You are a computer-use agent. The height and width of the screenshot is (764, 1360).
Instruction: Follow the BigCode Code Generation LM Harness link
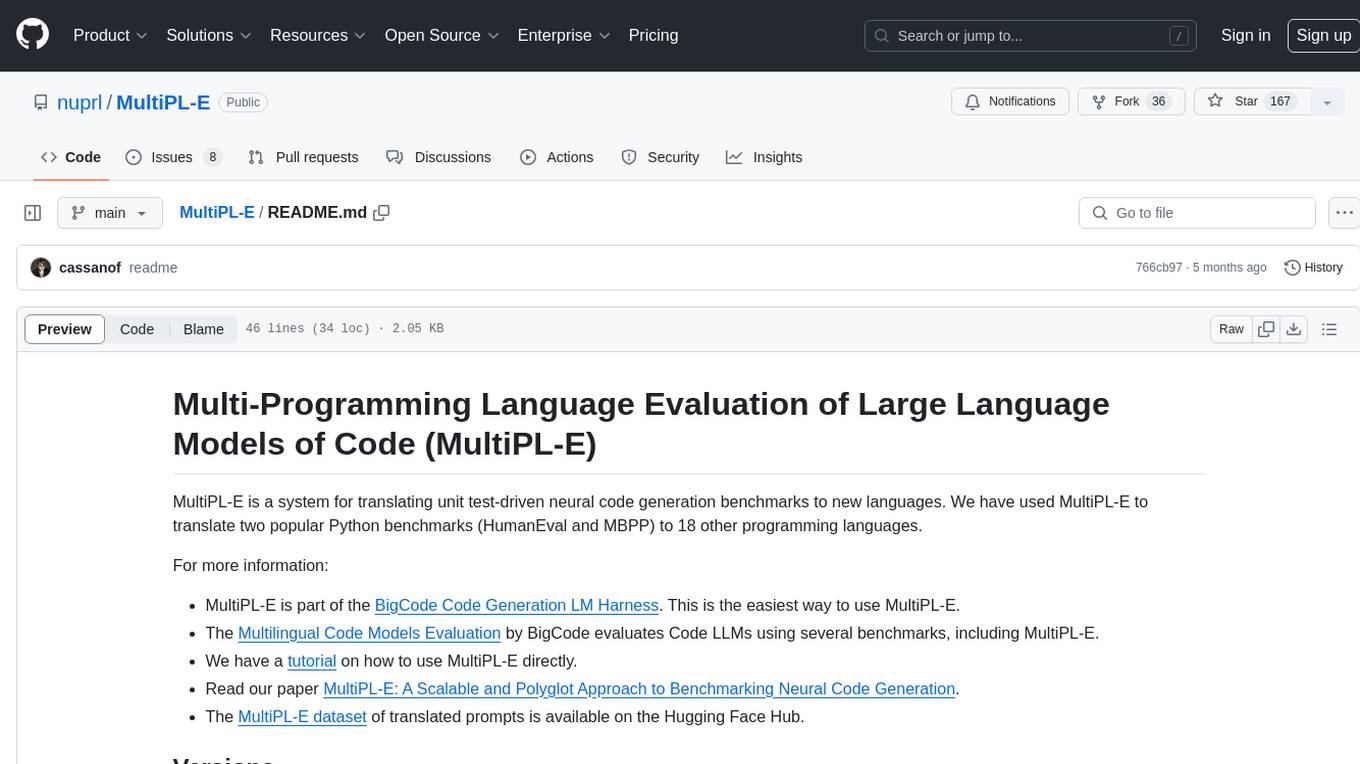516,605
